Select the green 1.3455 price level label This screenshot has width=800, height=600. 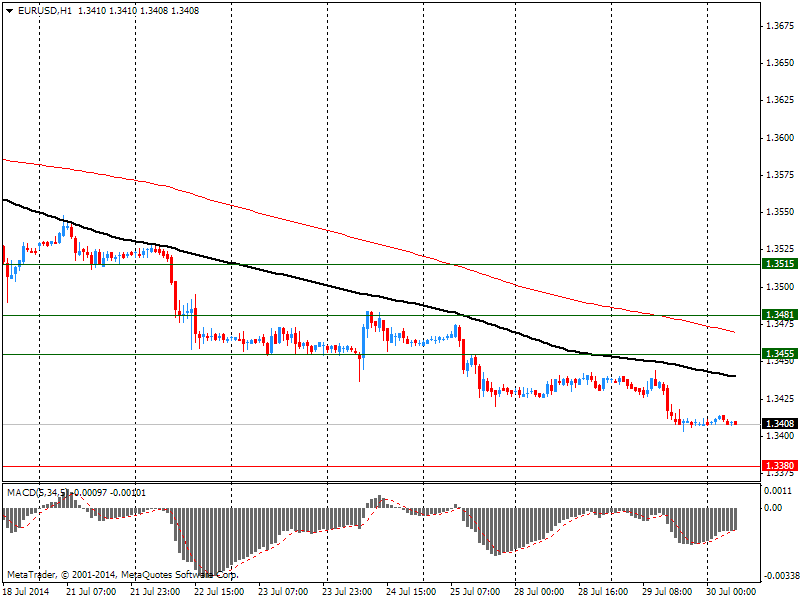(x=780, y=354)
